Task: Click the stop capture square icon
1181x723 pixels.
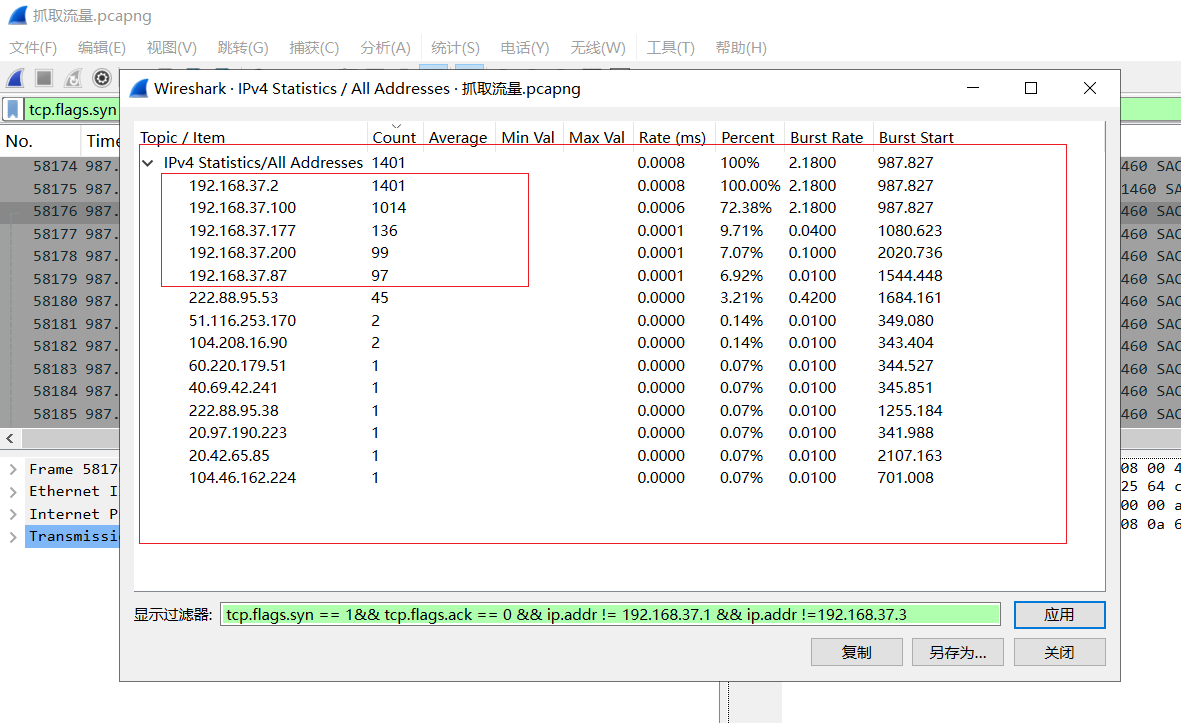Action: (44, 78)
